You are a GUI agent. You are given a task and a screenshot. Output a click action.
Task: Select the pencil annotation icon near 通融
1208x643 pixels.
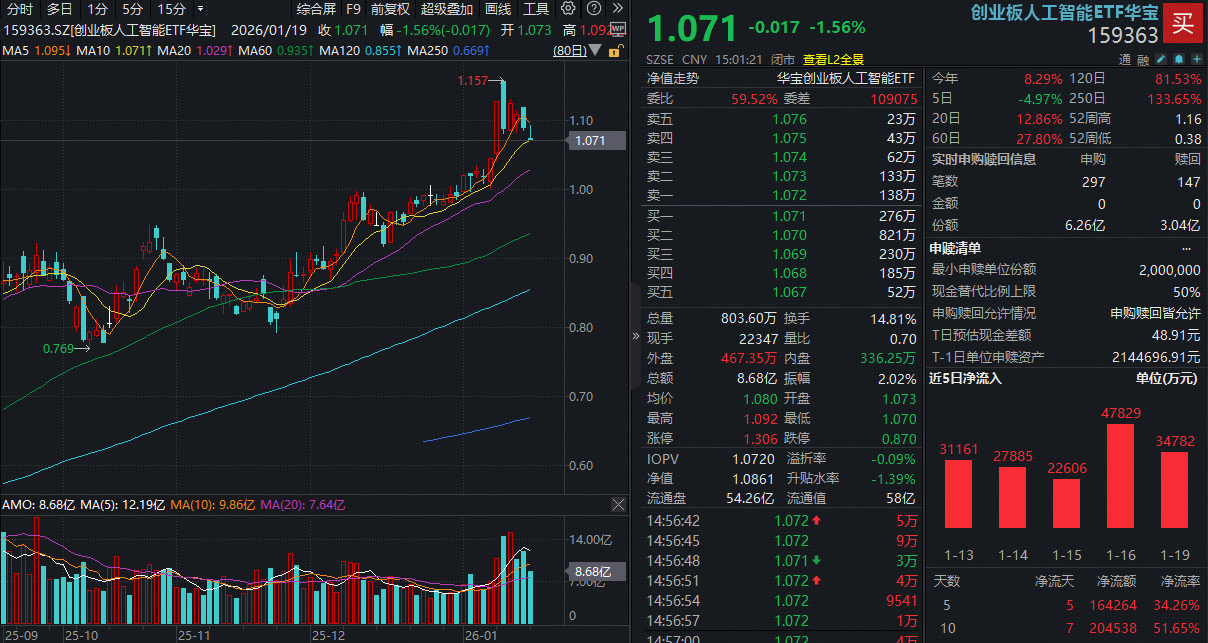(1161, 59)
